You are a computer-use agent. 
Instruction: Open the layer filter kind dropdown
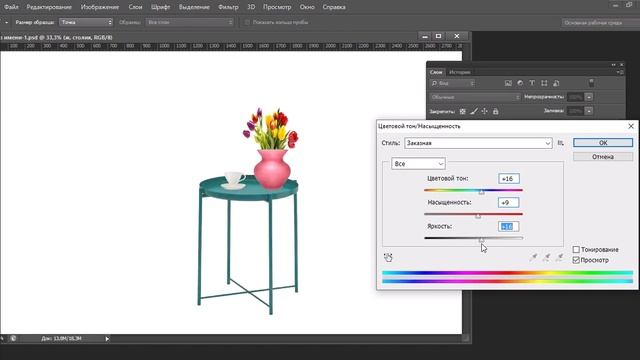click(452, 83)
